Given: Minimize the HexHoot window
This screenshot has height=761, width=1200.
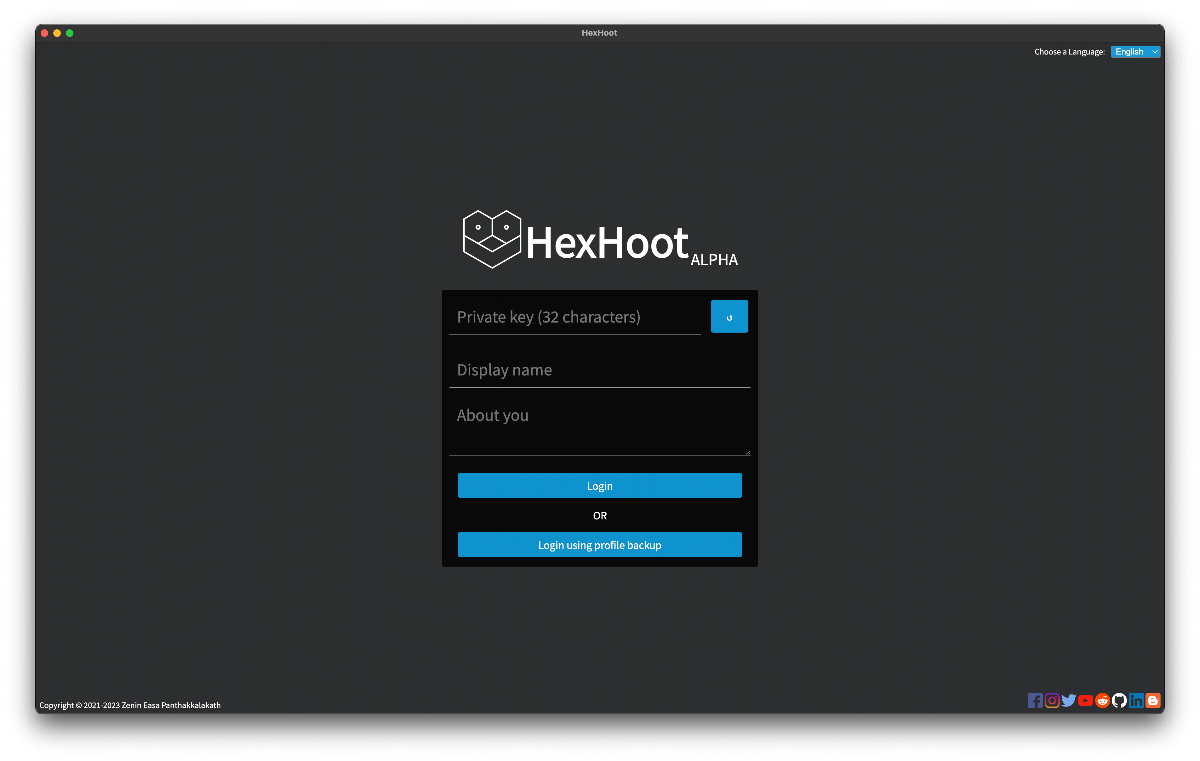Looking at the screenshot, I should click(x=57, y=33).
